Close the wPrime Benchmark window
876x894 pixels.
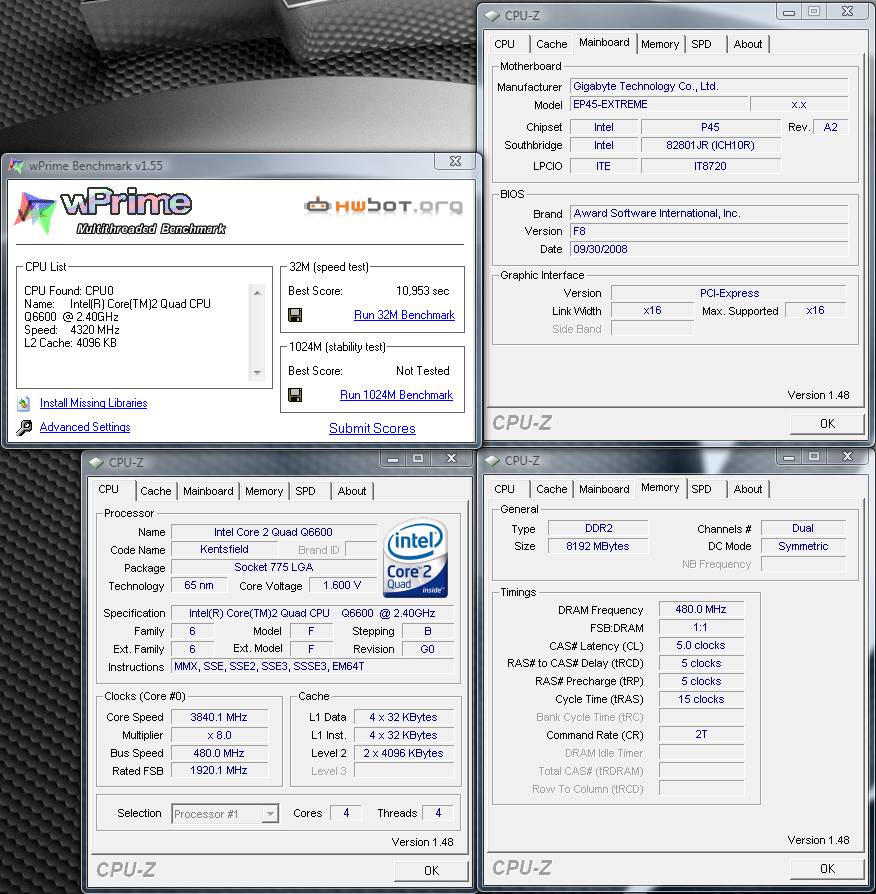[455, 161]
